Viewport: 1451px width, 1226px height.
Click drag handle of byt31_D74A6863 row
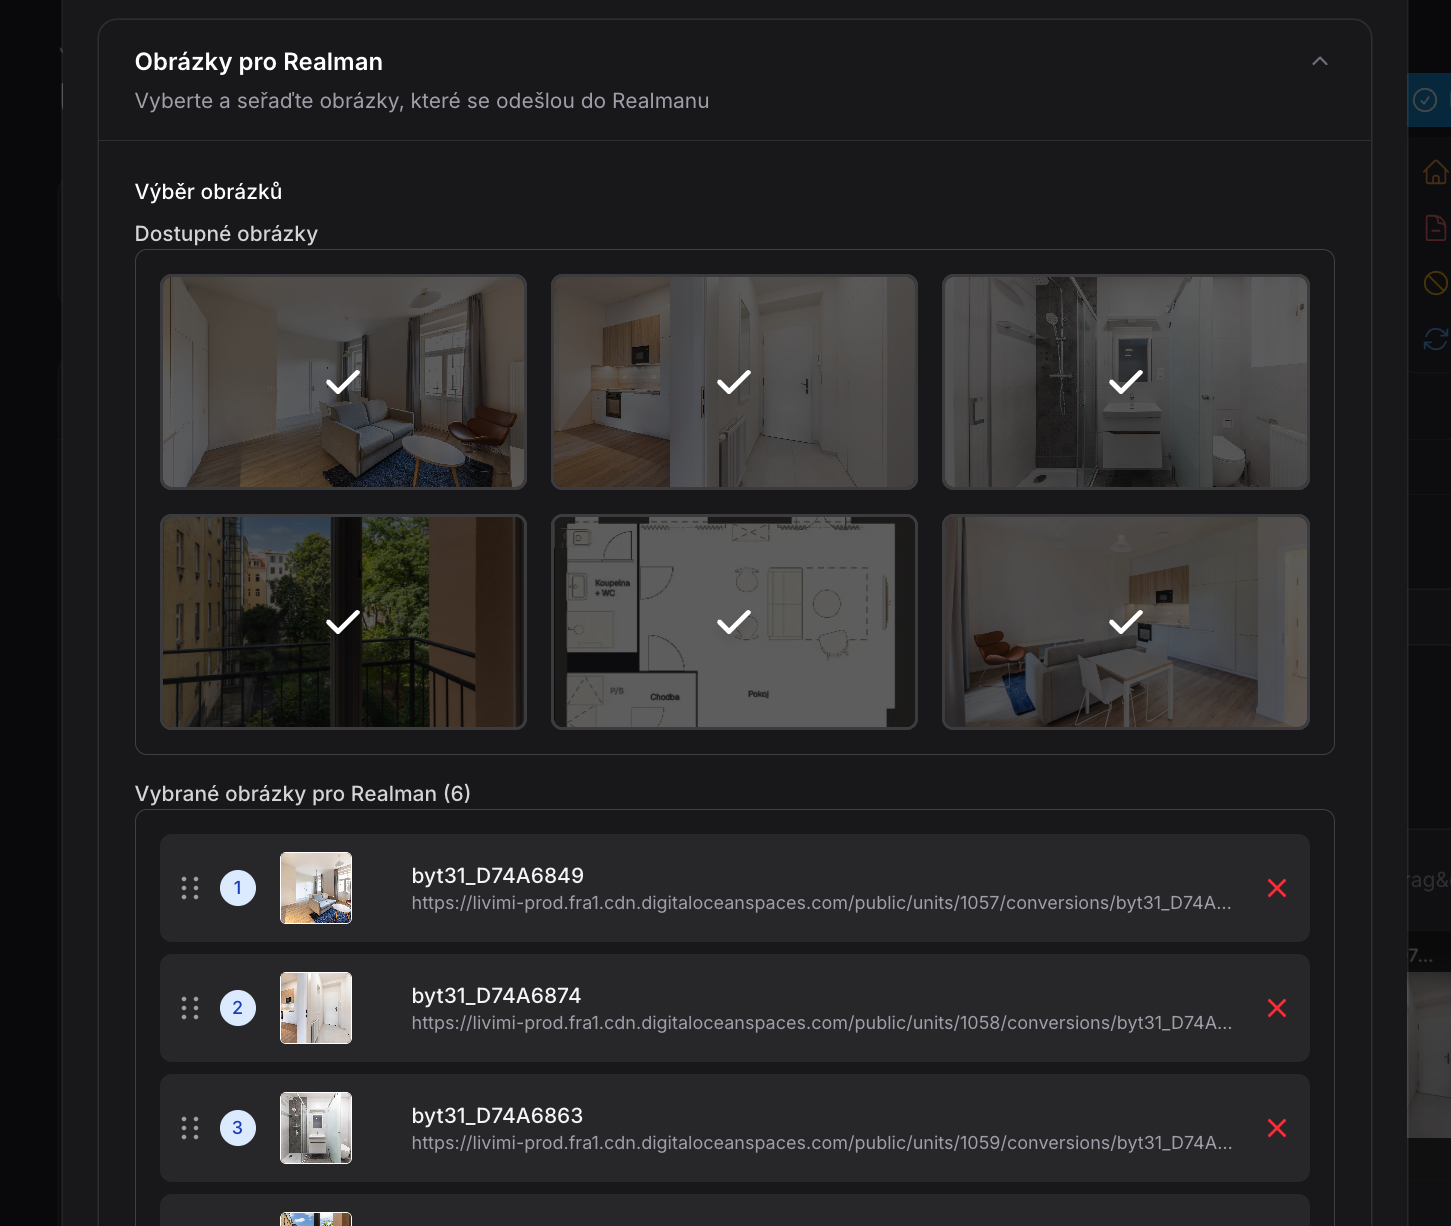click(x=190, y=1128)
